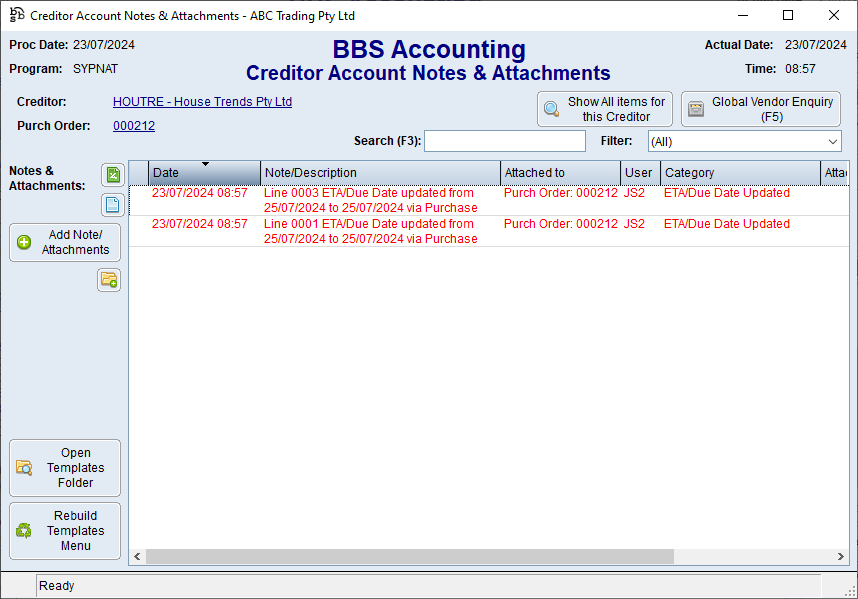
Task: Click the Add Note/Attachments button
Action: (65, 243)
